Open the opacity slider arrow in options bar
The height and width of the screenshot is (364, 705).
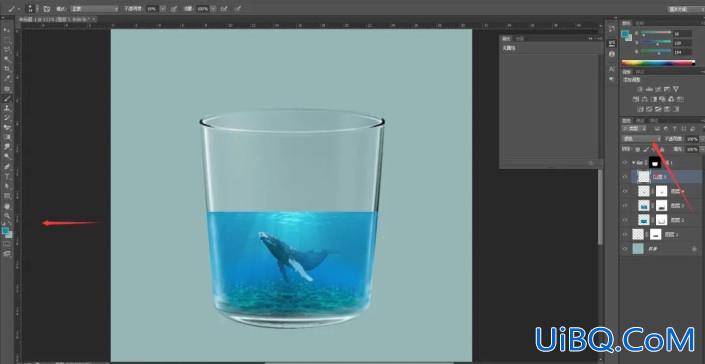tap(162, 9)
